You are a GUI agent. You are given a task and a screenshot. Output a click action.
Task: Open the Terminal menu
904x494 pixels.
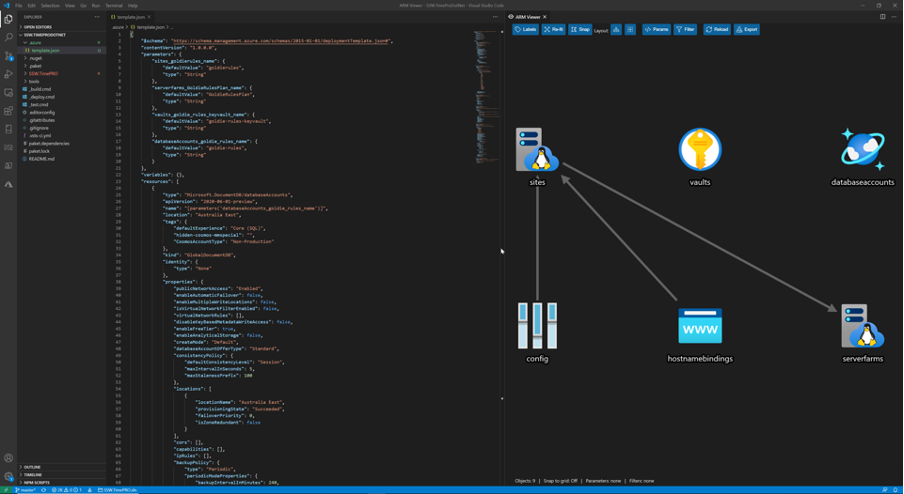coord(114,5)
